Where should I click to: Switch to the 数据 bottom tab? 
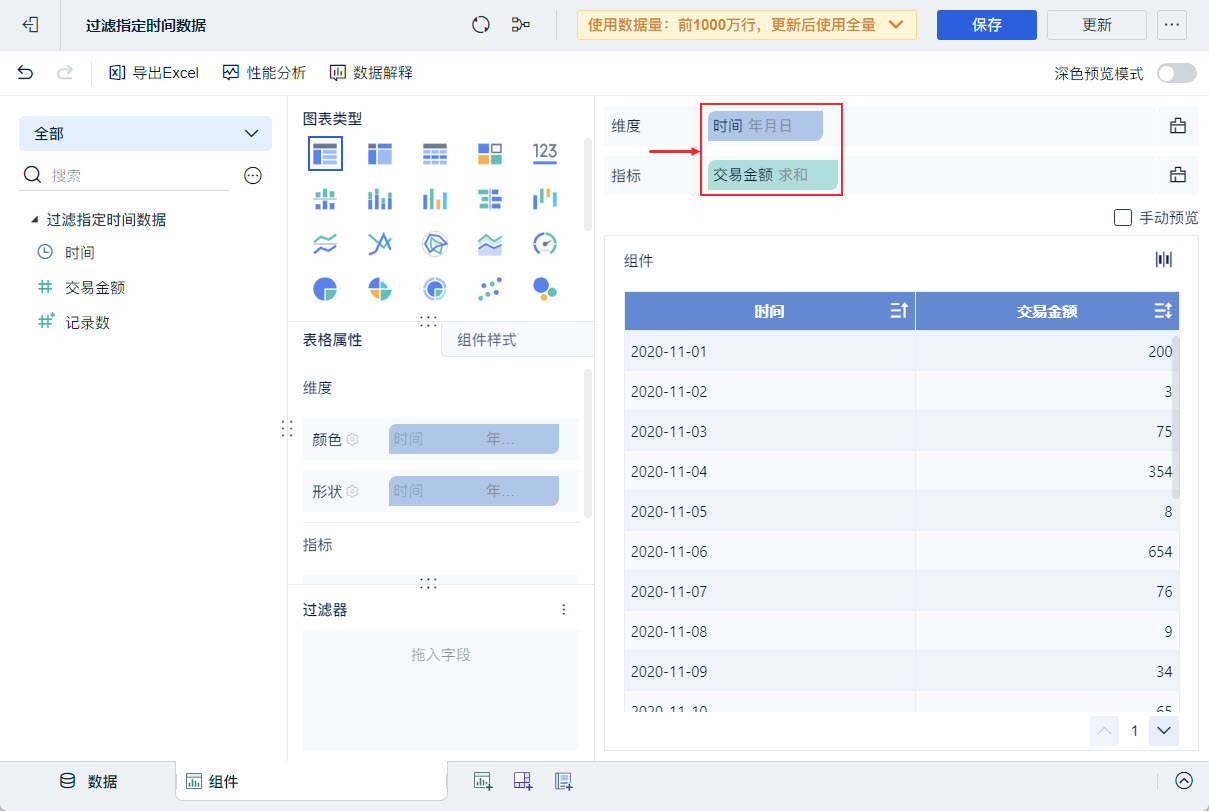tap(88, 782)
